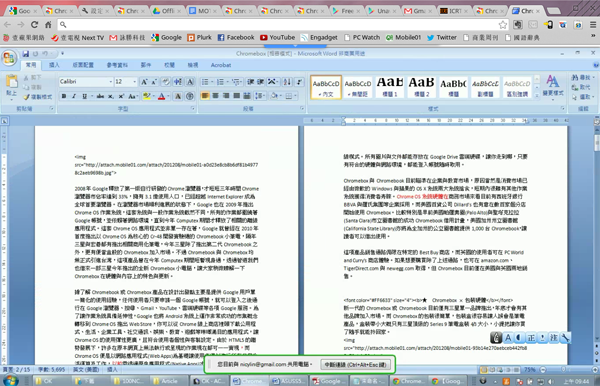This screenshot has width=600, height=386.
Task: Click the Ctrl+Alt+Esc disconnect button
Action: (355, 365)
